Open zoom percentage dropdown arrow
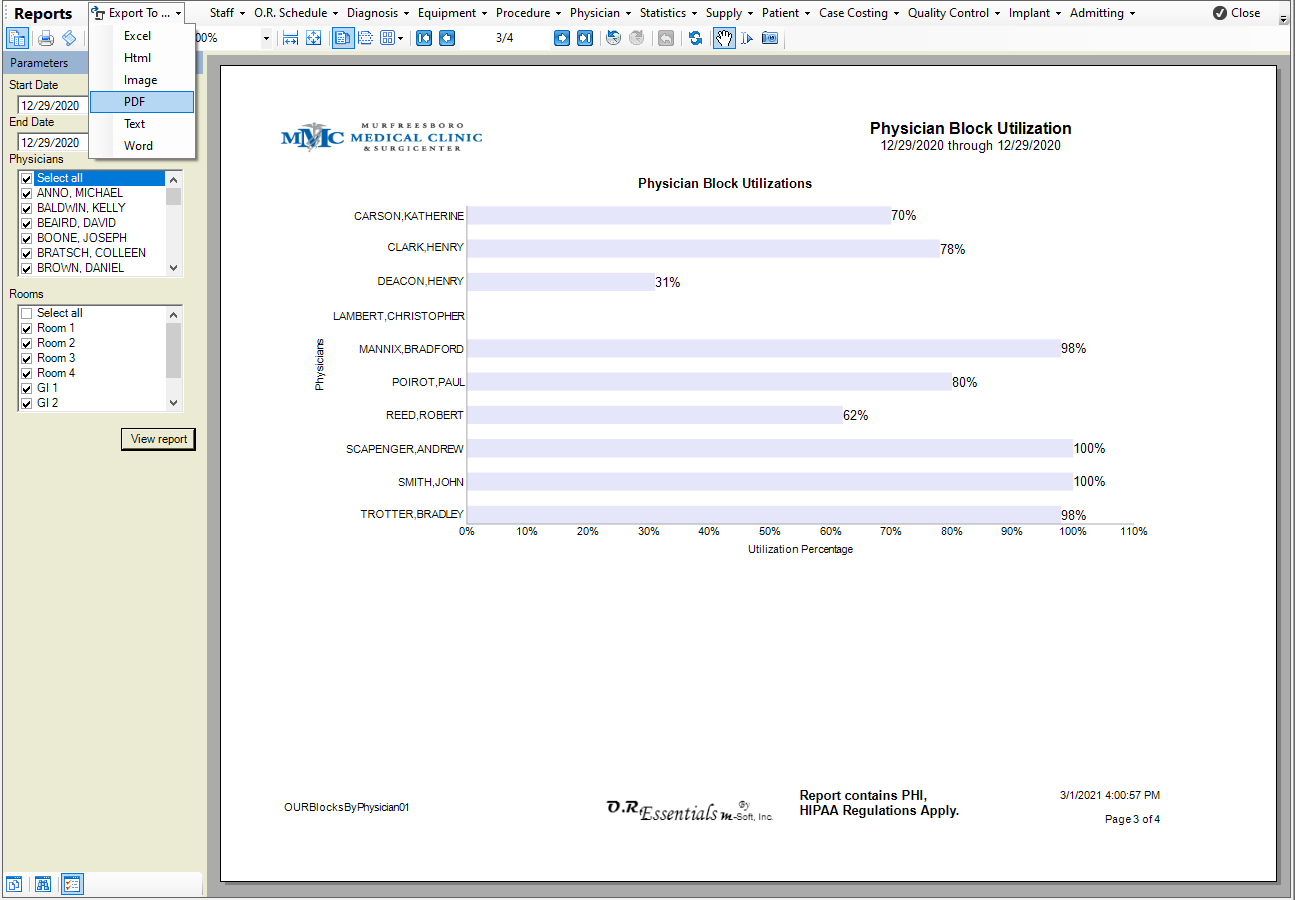This screenshot has height=900, width=1295. (x=266, y=38)
